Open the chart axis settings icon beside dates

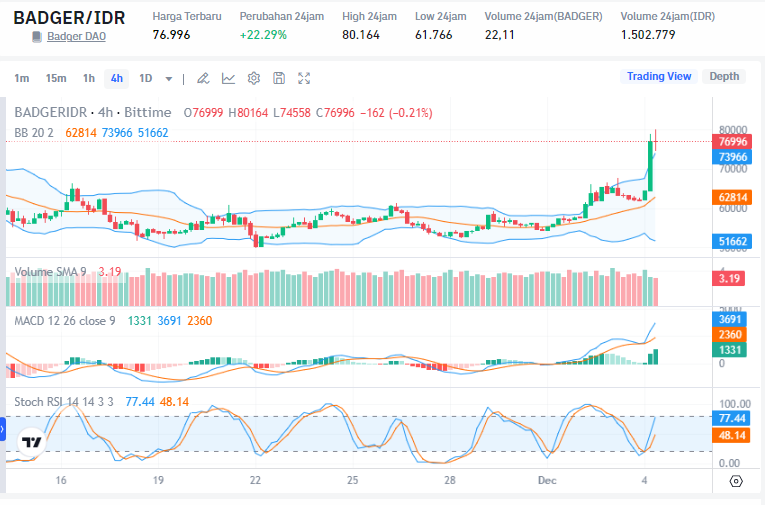pos(736,481)
